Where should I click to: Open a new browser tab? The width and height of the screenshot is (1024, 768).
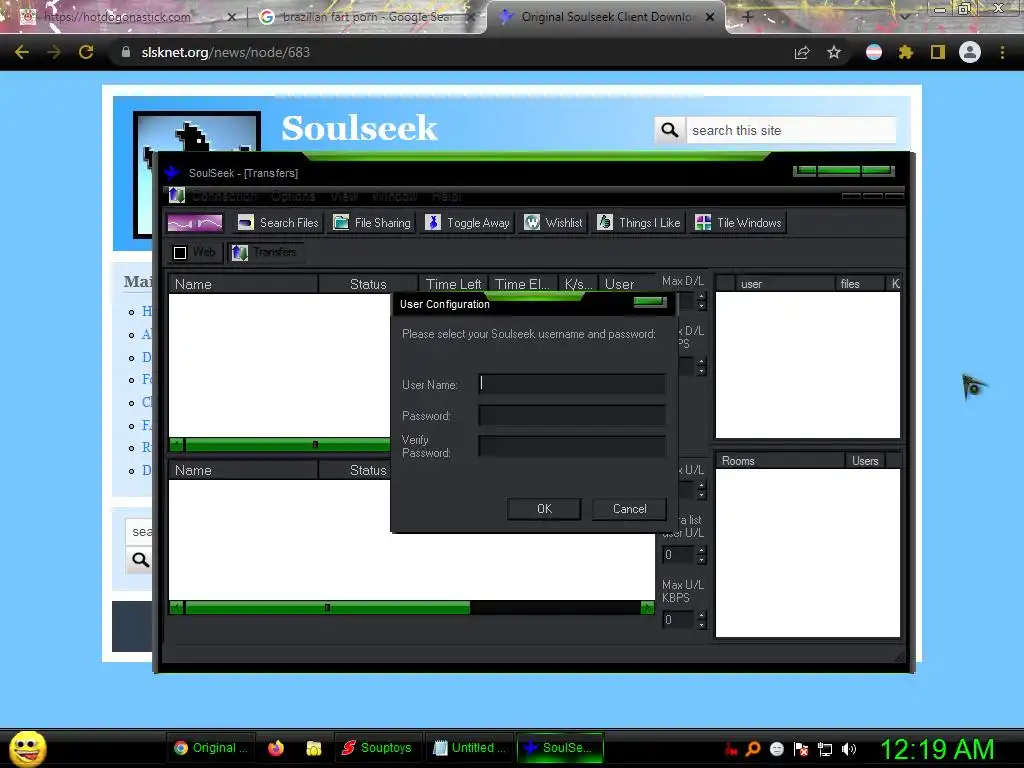[x=748, y=17]
